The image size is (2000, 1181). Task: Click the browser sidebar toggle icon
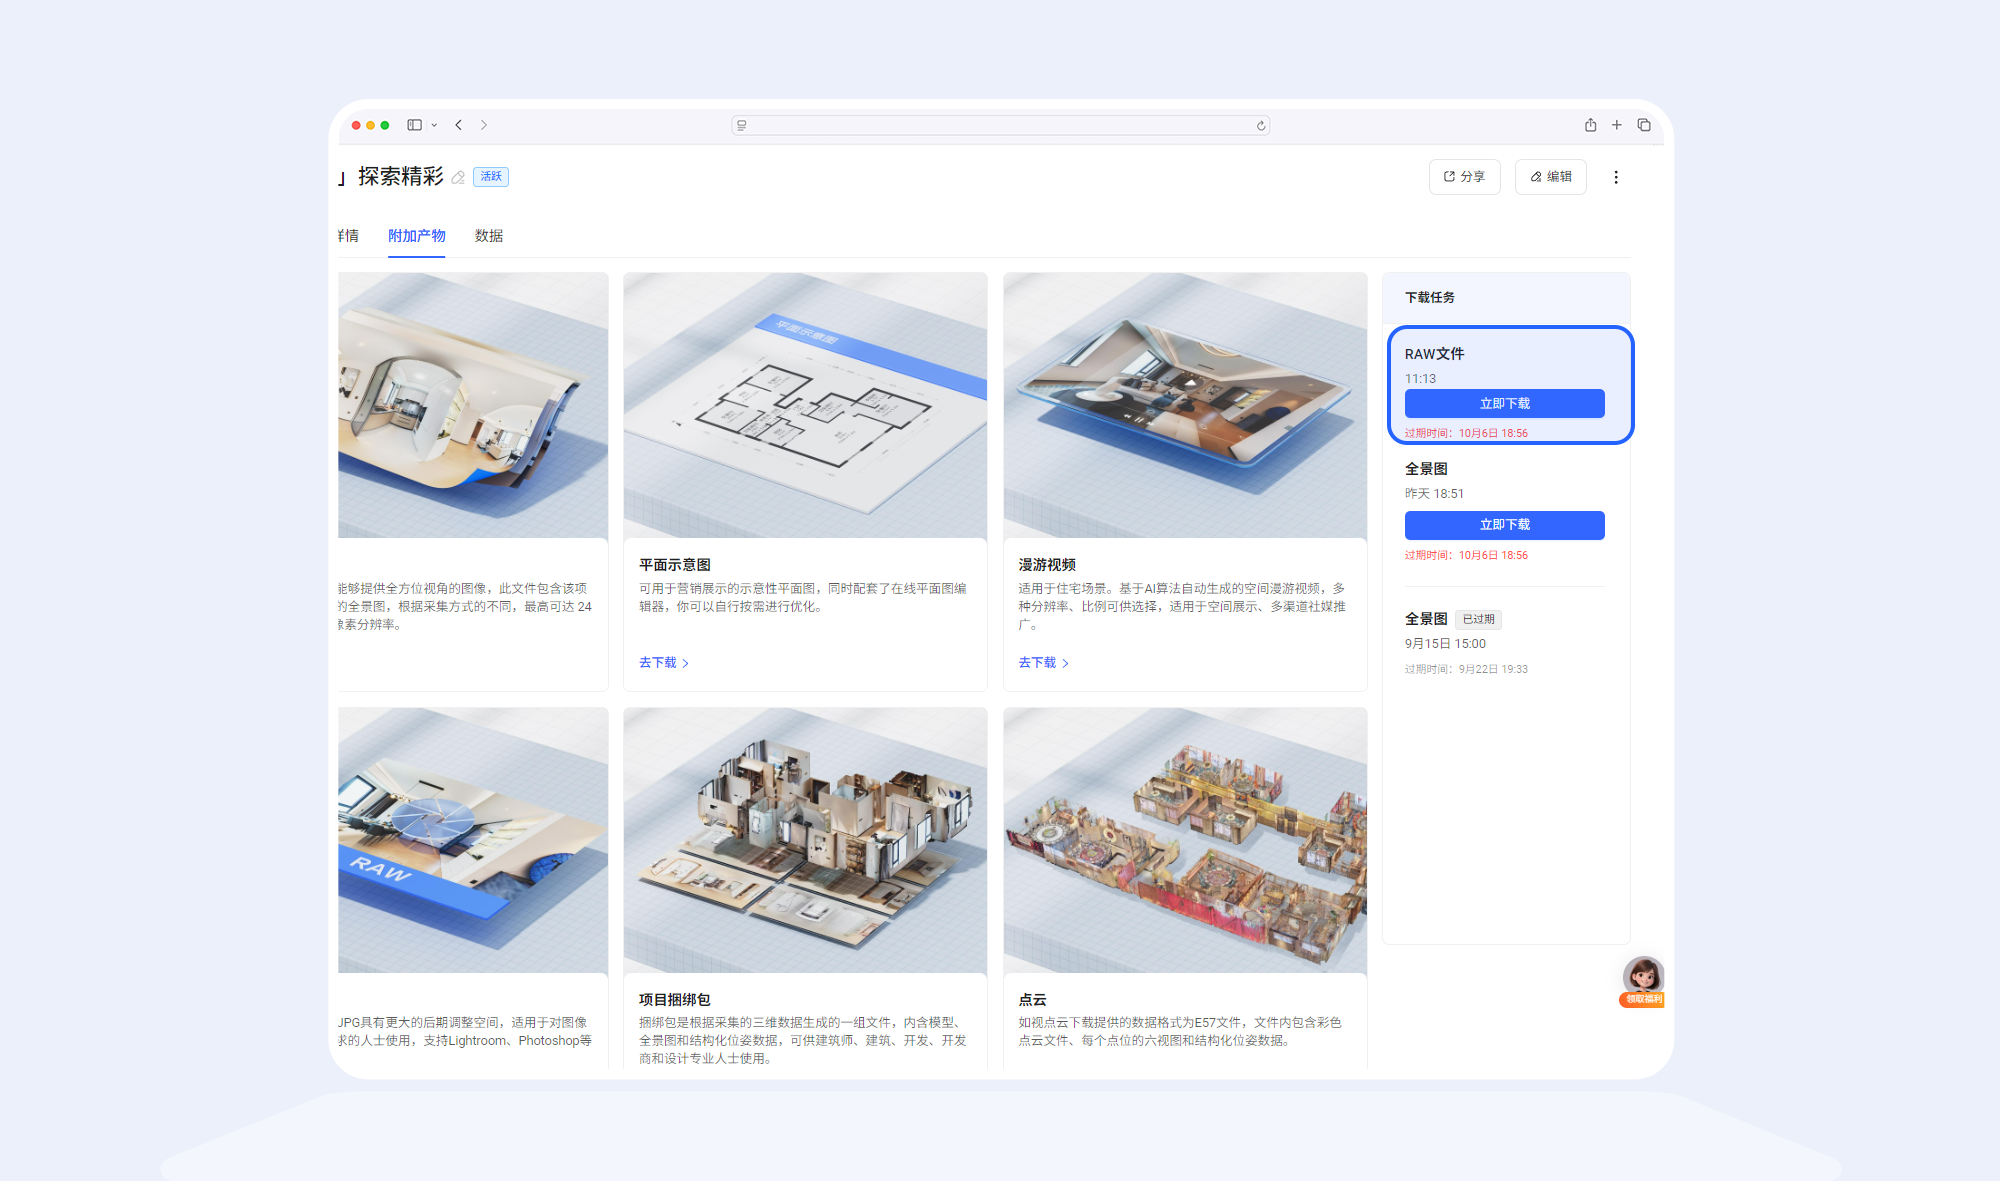click(414, 125)
